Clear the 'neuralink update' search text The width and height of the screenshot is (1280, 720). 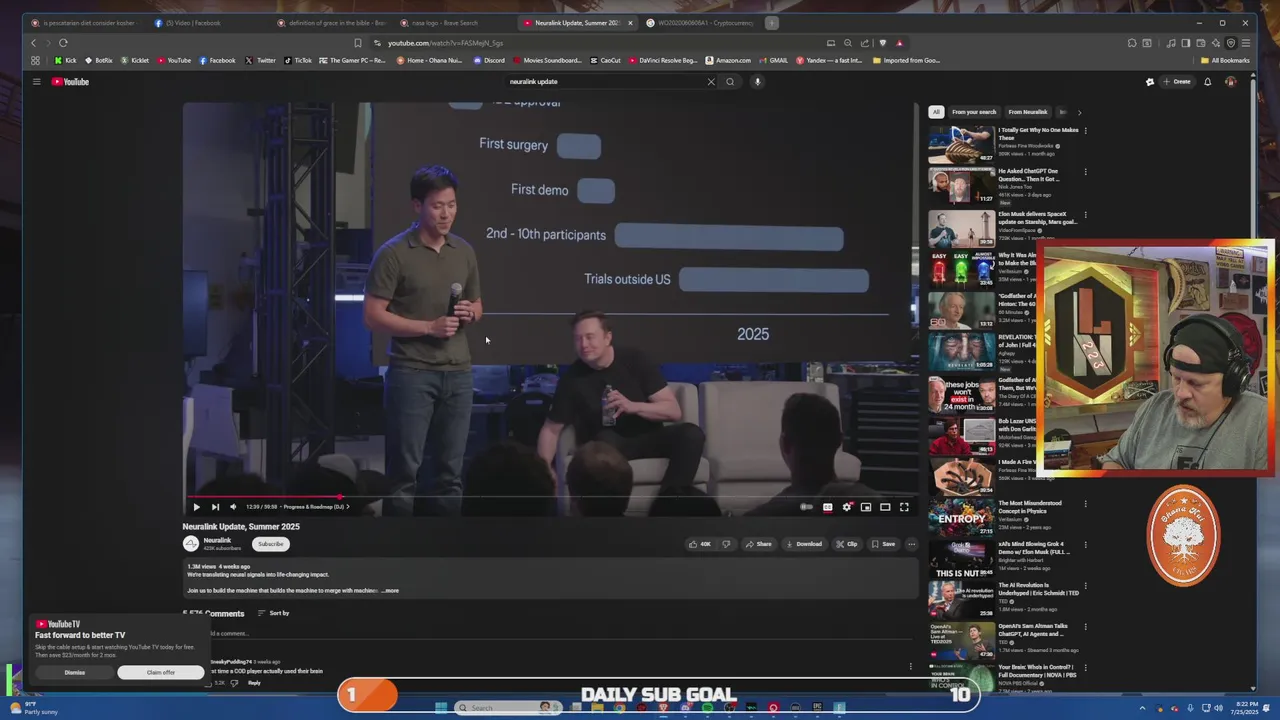[x=711, y=82]
